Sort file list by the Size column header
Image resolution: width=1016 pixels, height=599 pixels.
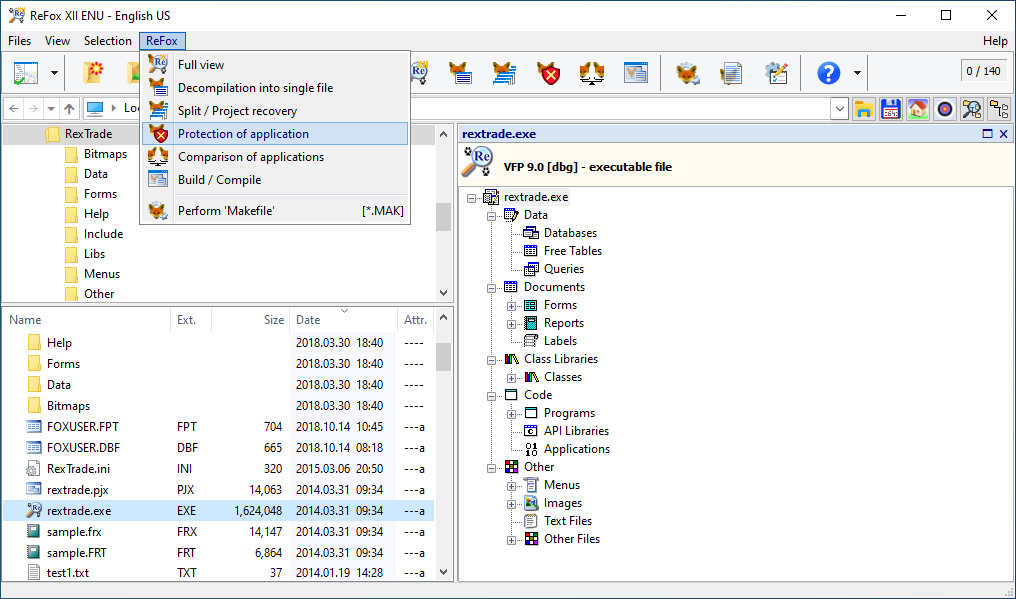tap(250, 320)
